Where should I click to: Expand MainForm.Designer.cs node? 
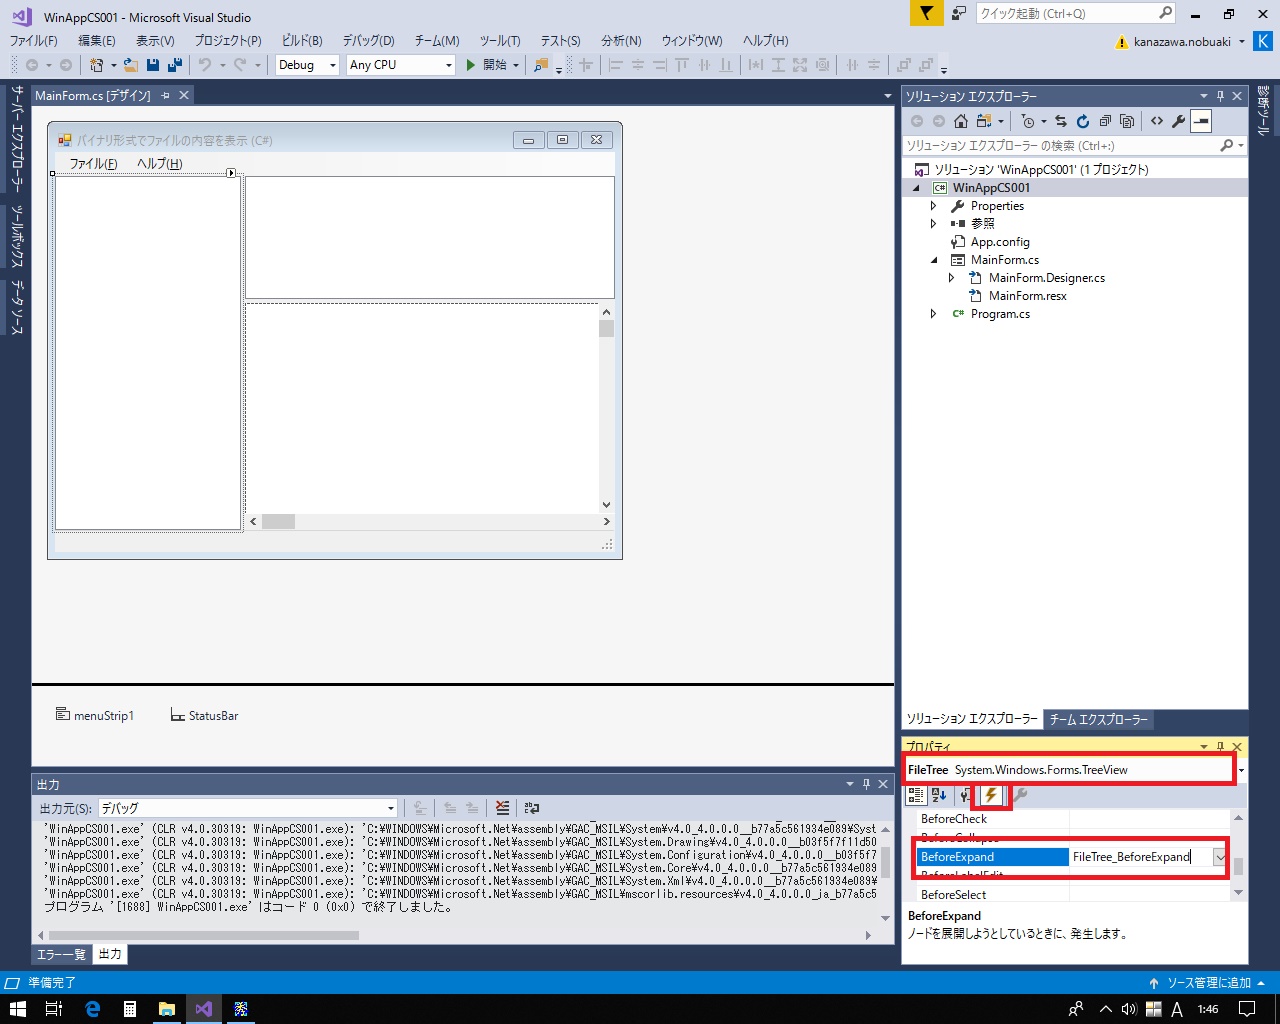(952, 278)
